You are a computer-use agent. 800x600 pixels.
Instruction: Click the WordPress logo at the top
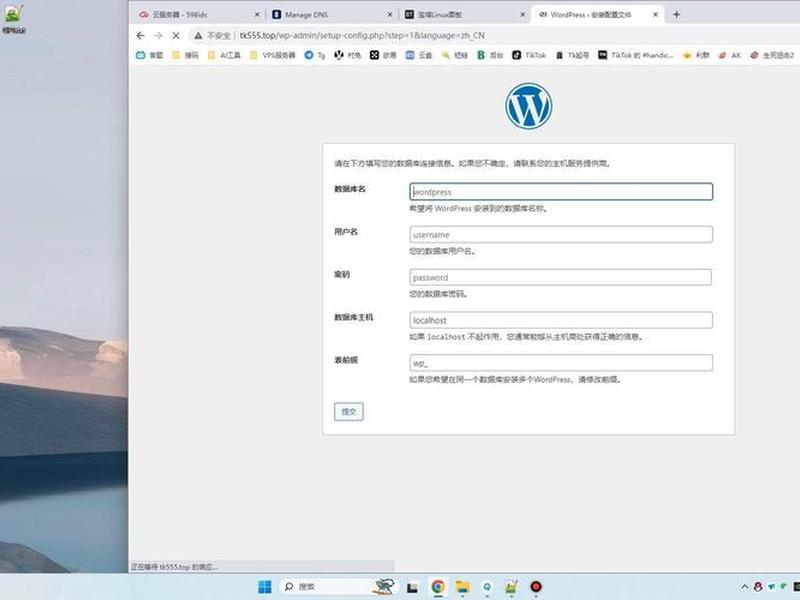tap(529, 106)
